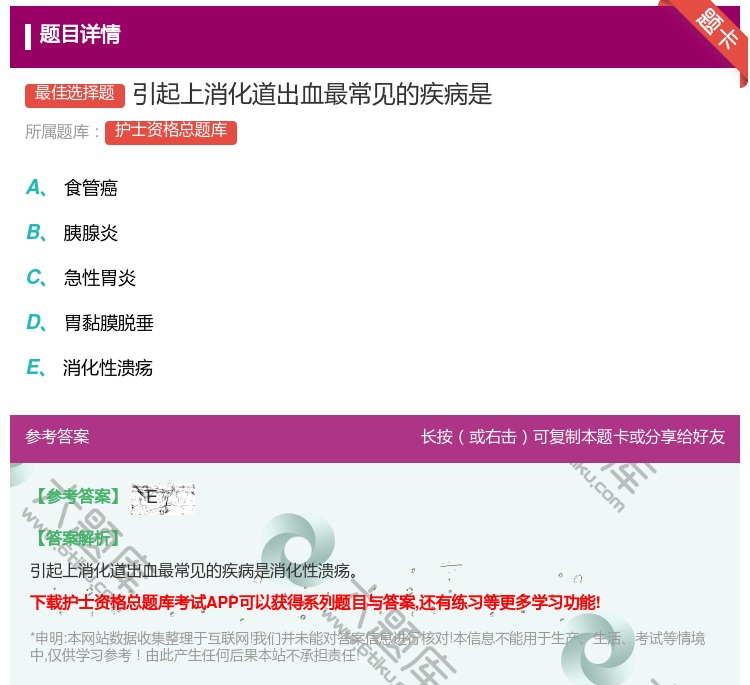Click the question text 引起上消化道出血最常见的疾病是
Screen dimensions: 750x685
(312, 94)
